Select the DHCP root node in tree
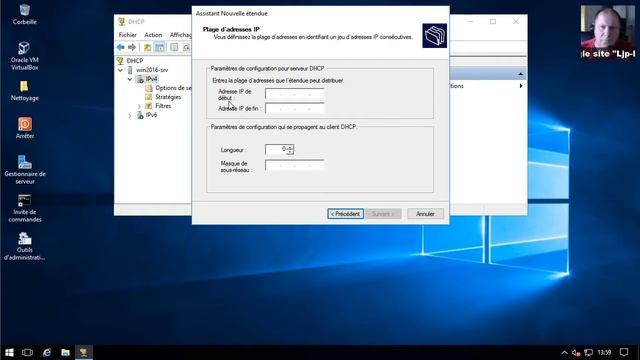Viewport: 640px width, 360px height. point(135,60)
